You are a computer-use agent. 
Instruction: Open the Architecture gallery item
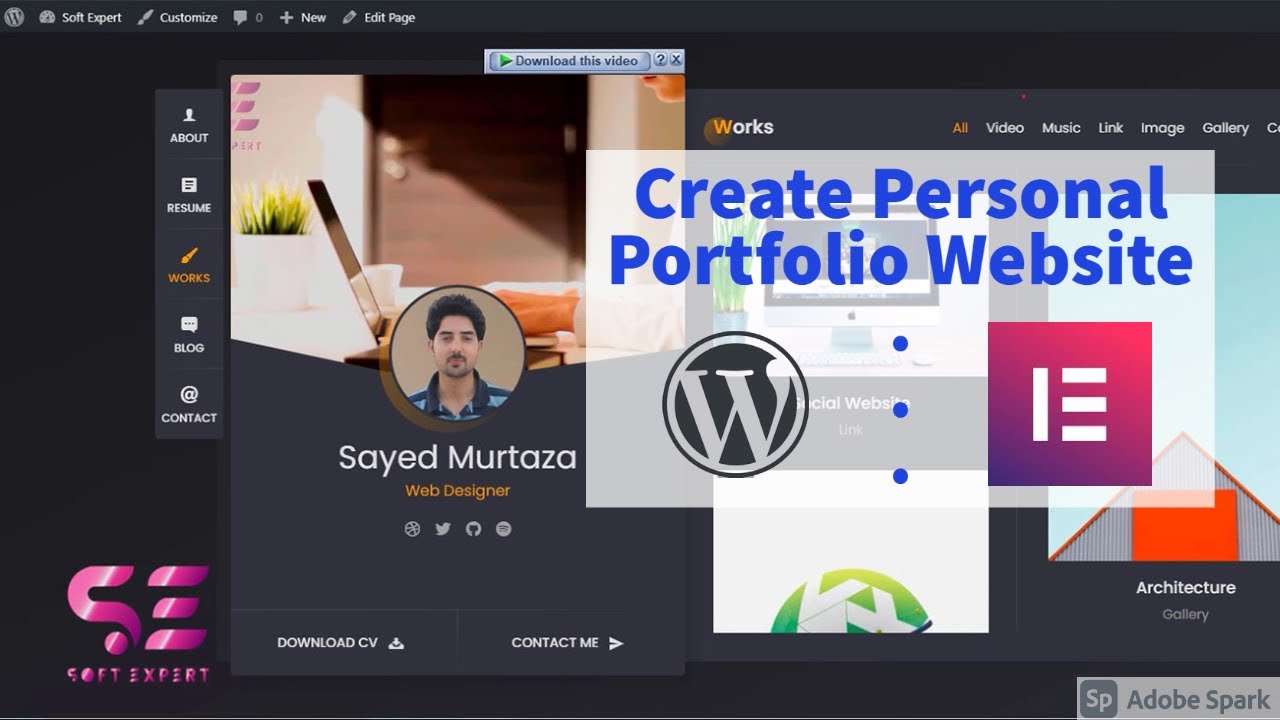click(x=1186, y=588)
